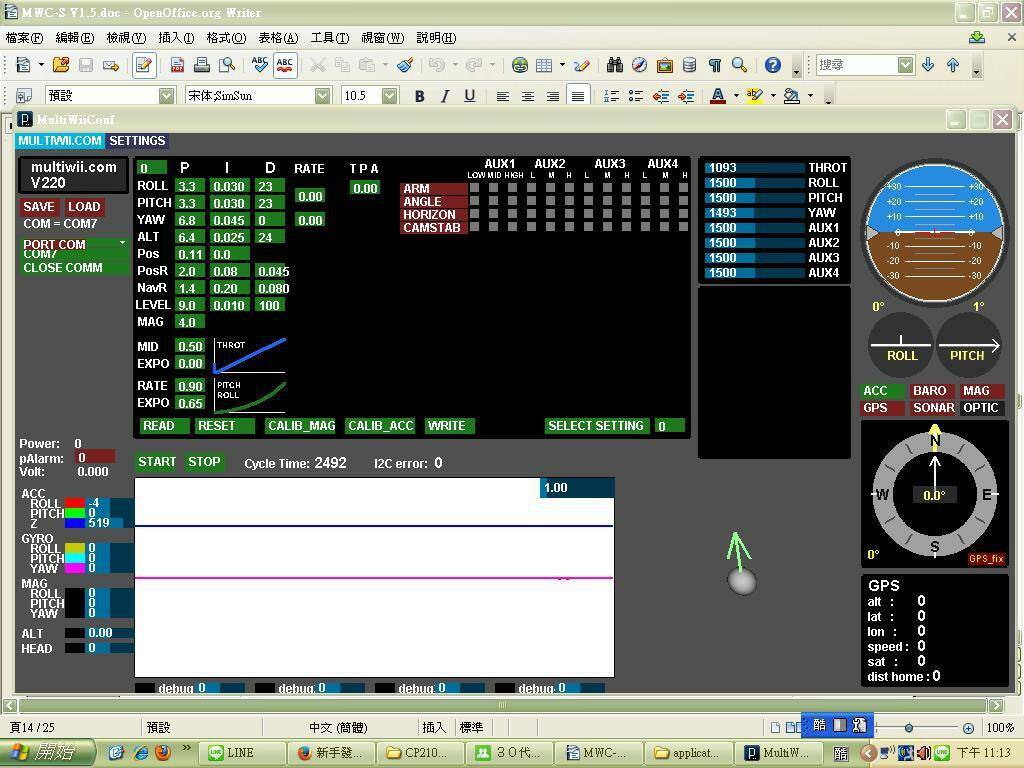Image resolution: width=1024 pixels, height=768 pixels.
Task: Turn on numbered list
Action: pyautogui.click(x=611, y=96)
